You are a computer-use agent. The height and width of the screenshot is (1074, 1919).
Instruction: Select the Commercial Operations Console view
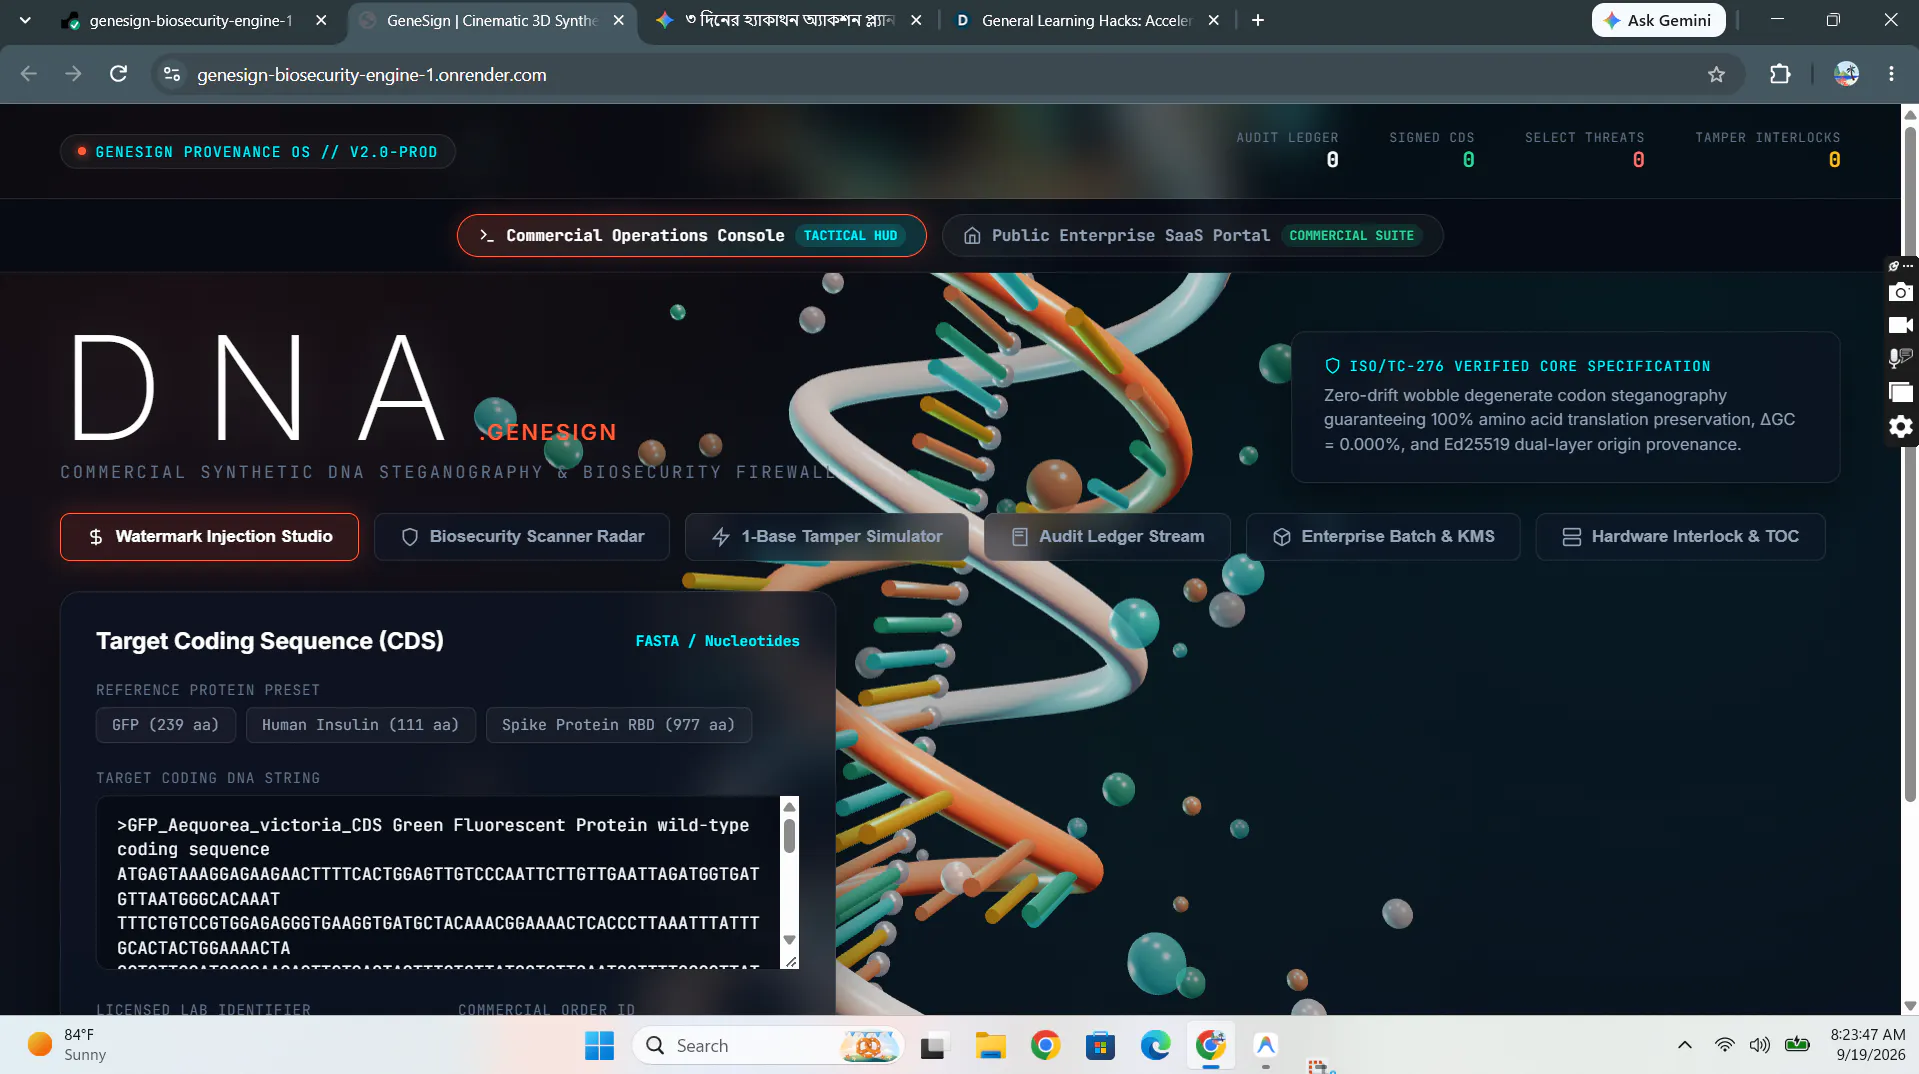click(691, 236)
